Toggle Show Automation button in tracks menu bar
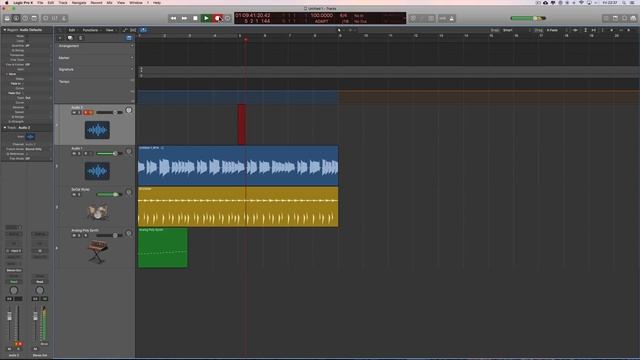Viewport: 640px width, 360px height. pyautogui.click(x=125, y=30)
